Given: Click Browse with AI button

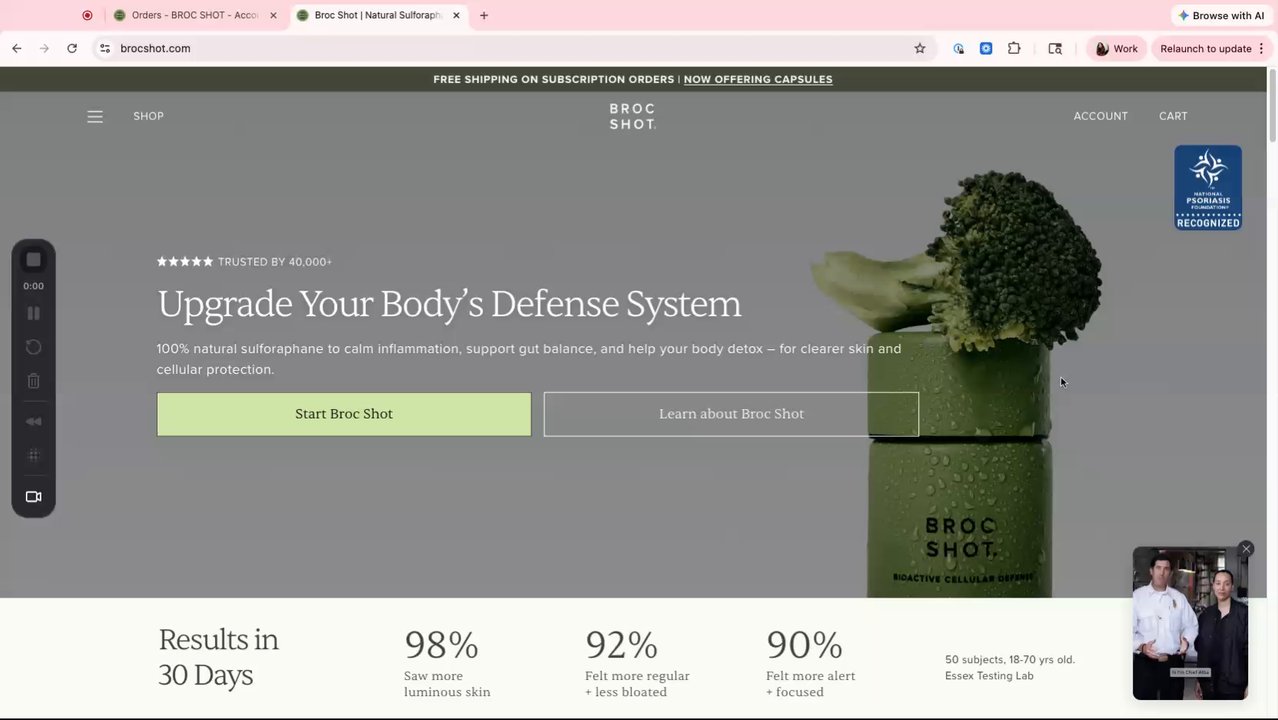Looking at the screenshot, I should click(x=1221, y=15).
